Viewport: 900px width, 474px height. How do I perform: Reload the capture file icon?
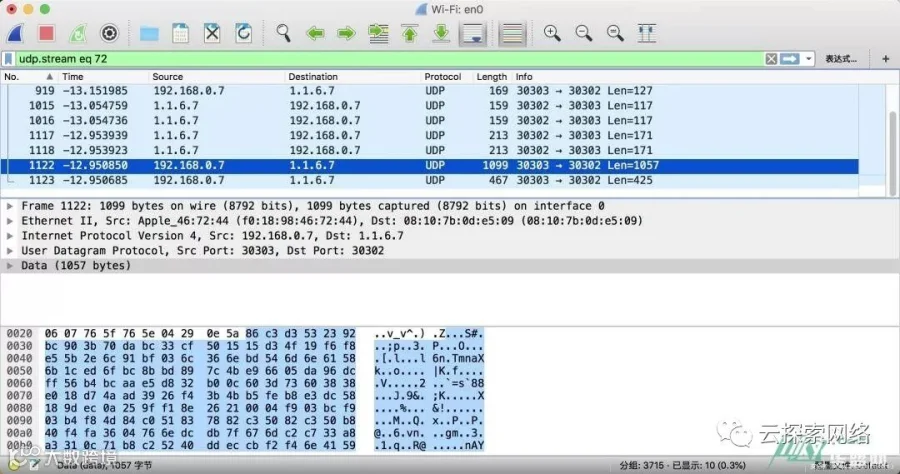[x=243, y=33]
